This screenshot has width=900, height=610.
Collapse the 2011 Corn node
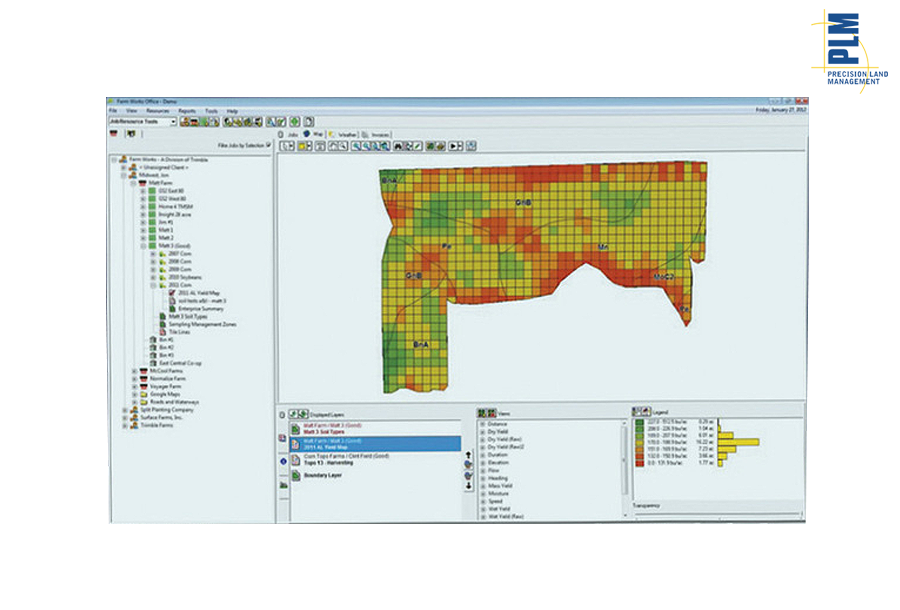click(x=153, y=285)
